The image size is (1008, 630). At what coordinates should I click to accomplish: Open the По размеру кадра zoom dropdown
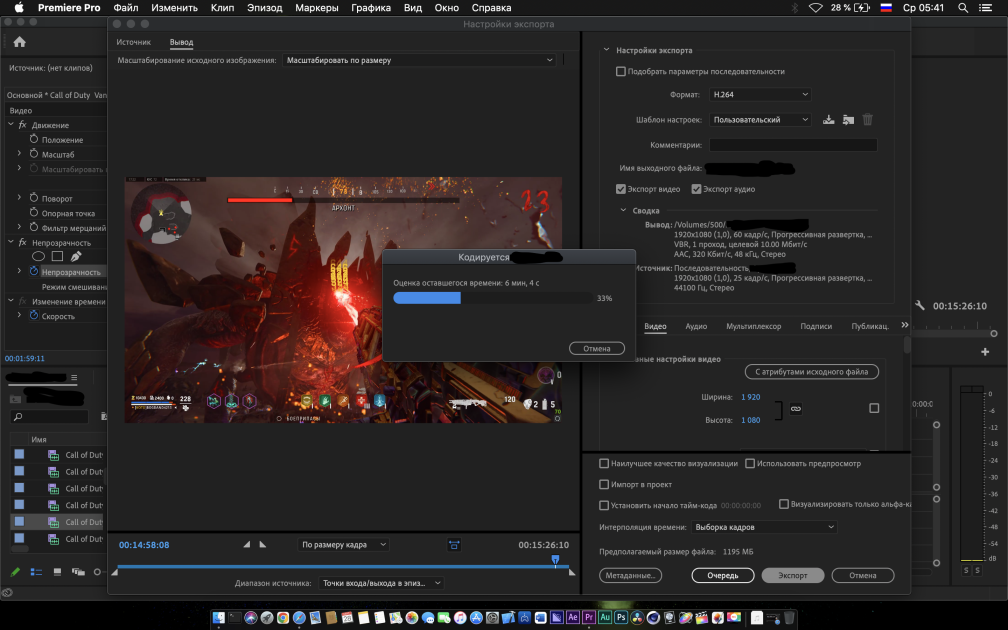tap(344, 544)
